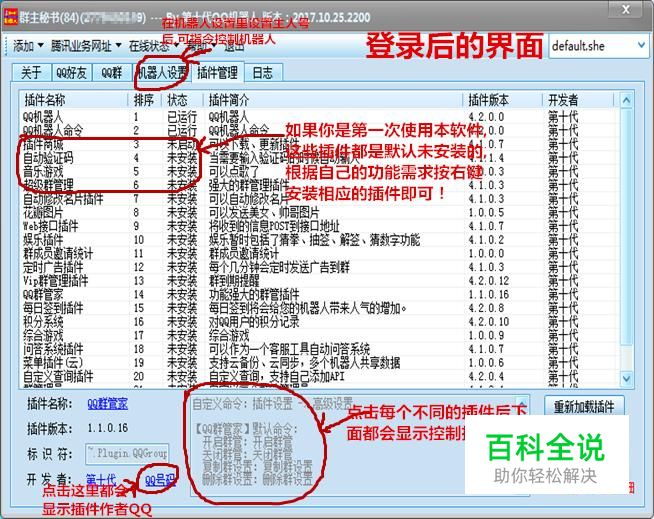Select the QQ机器人 plugin row

click(x=319, y=117)
